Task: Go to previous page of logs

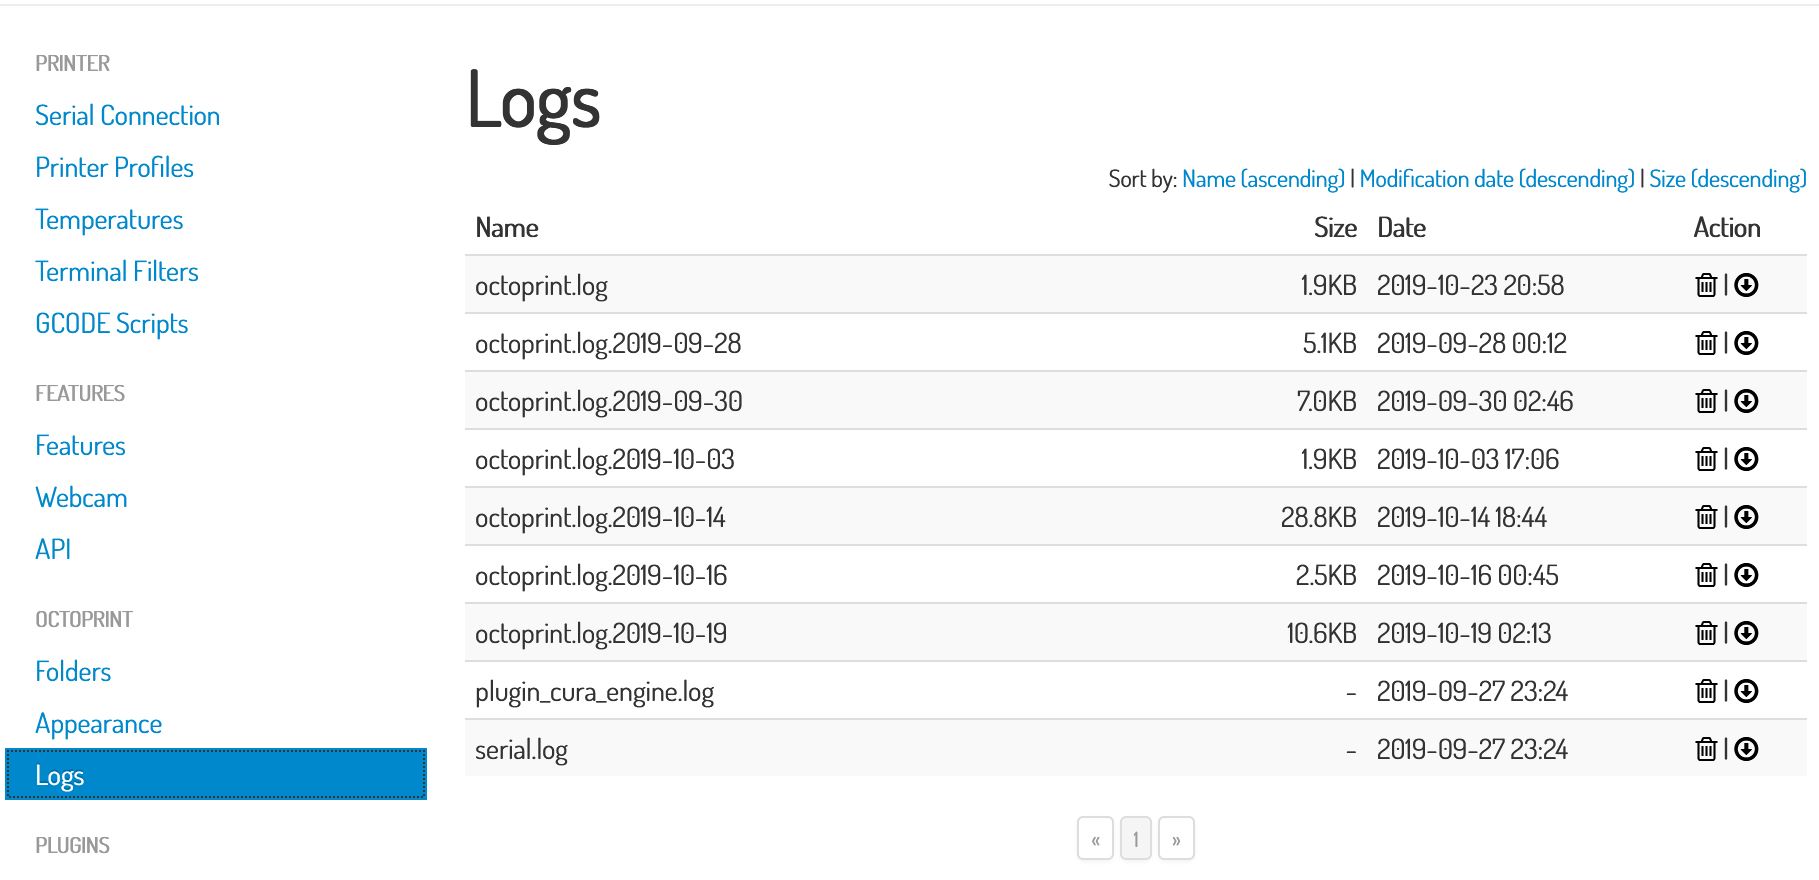Action: click(x=1096, y=839)
